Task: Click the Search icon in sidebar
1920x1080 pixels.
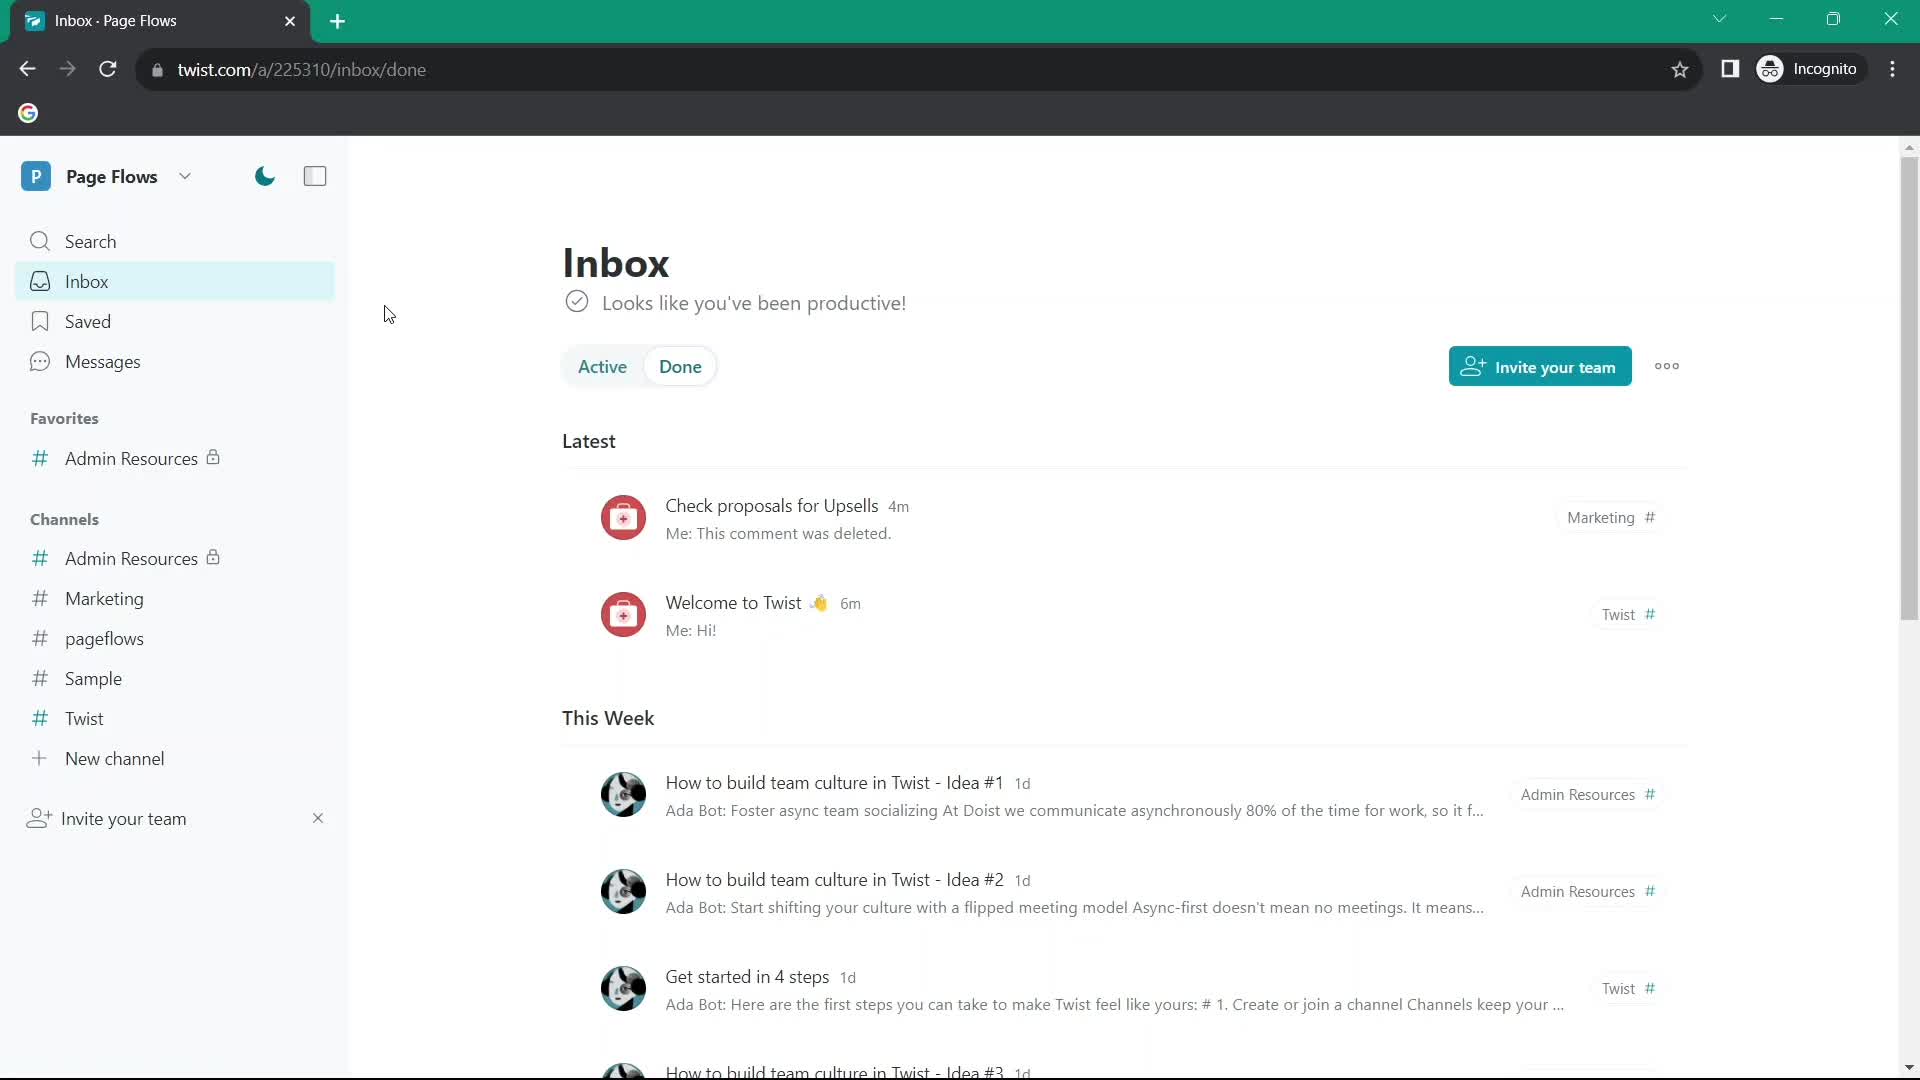Action: pos(41,241)
